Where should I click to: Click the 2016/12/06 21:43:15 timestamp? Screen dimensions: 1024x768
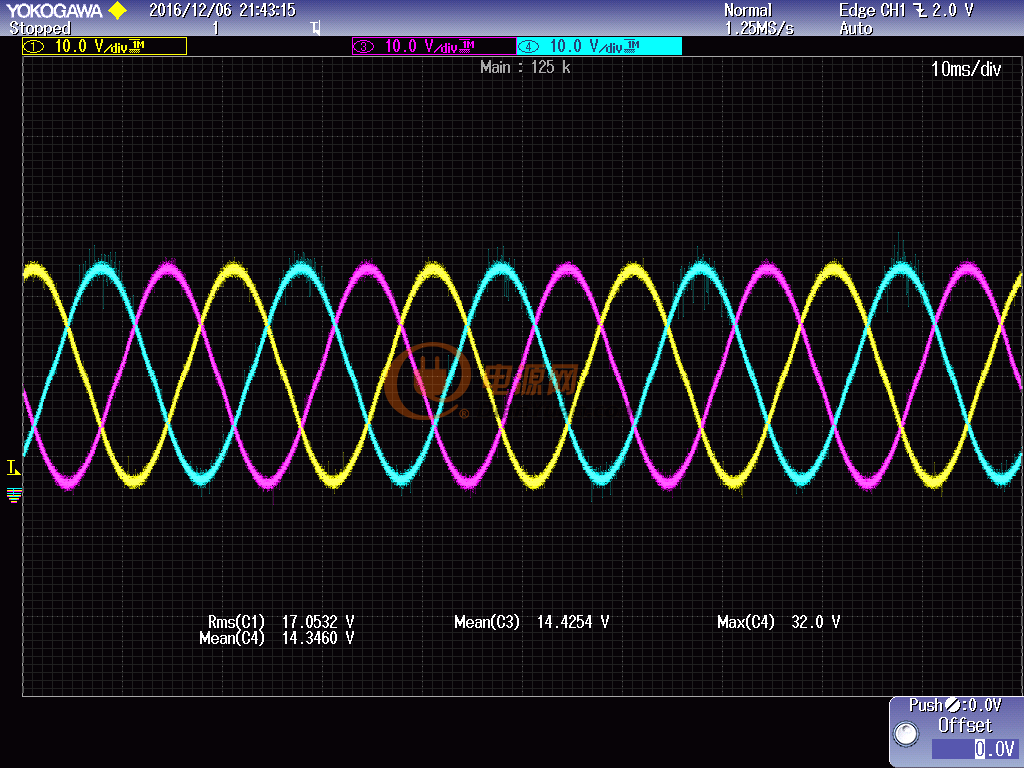tap(223, 10)
